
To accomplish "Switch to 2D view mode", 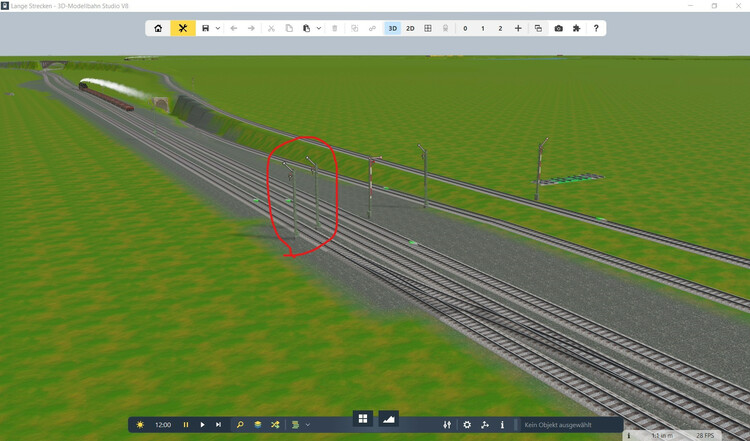I will pyautogui.click(x=410, y=28).
